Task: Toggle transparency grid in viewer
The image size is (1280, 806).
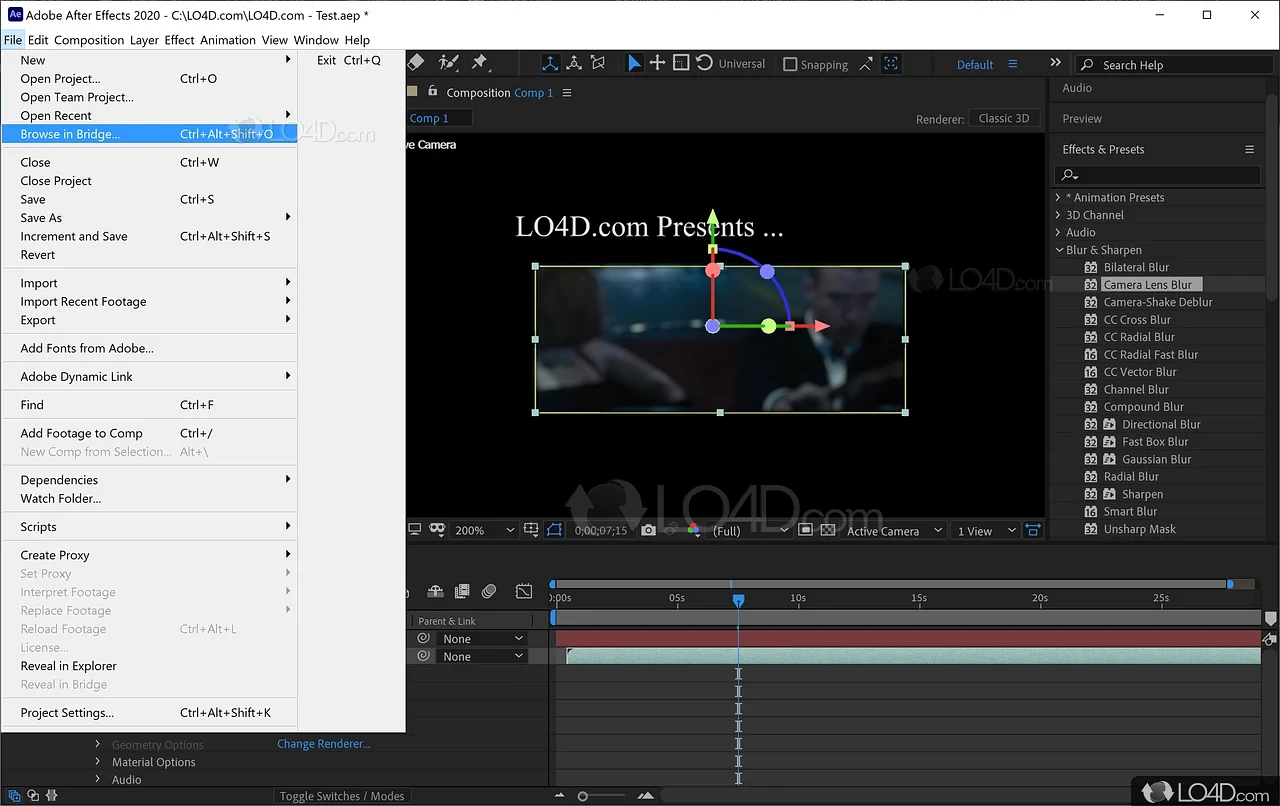Action: (x=827, y=530)
